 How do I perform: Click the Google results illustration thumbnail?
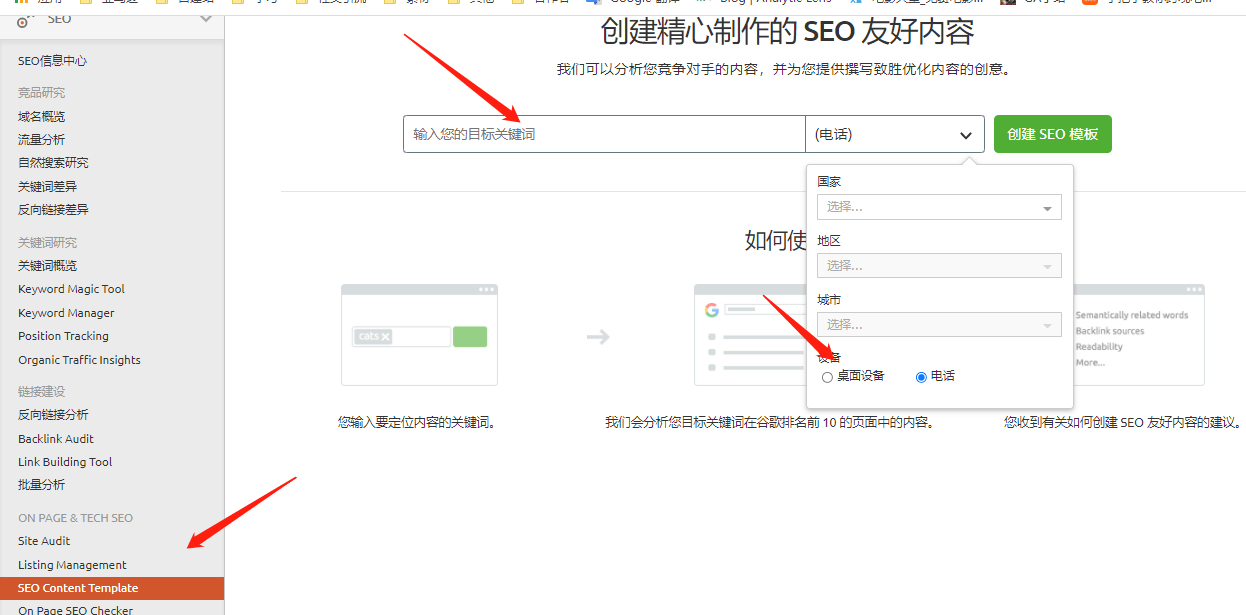(750, 335)
